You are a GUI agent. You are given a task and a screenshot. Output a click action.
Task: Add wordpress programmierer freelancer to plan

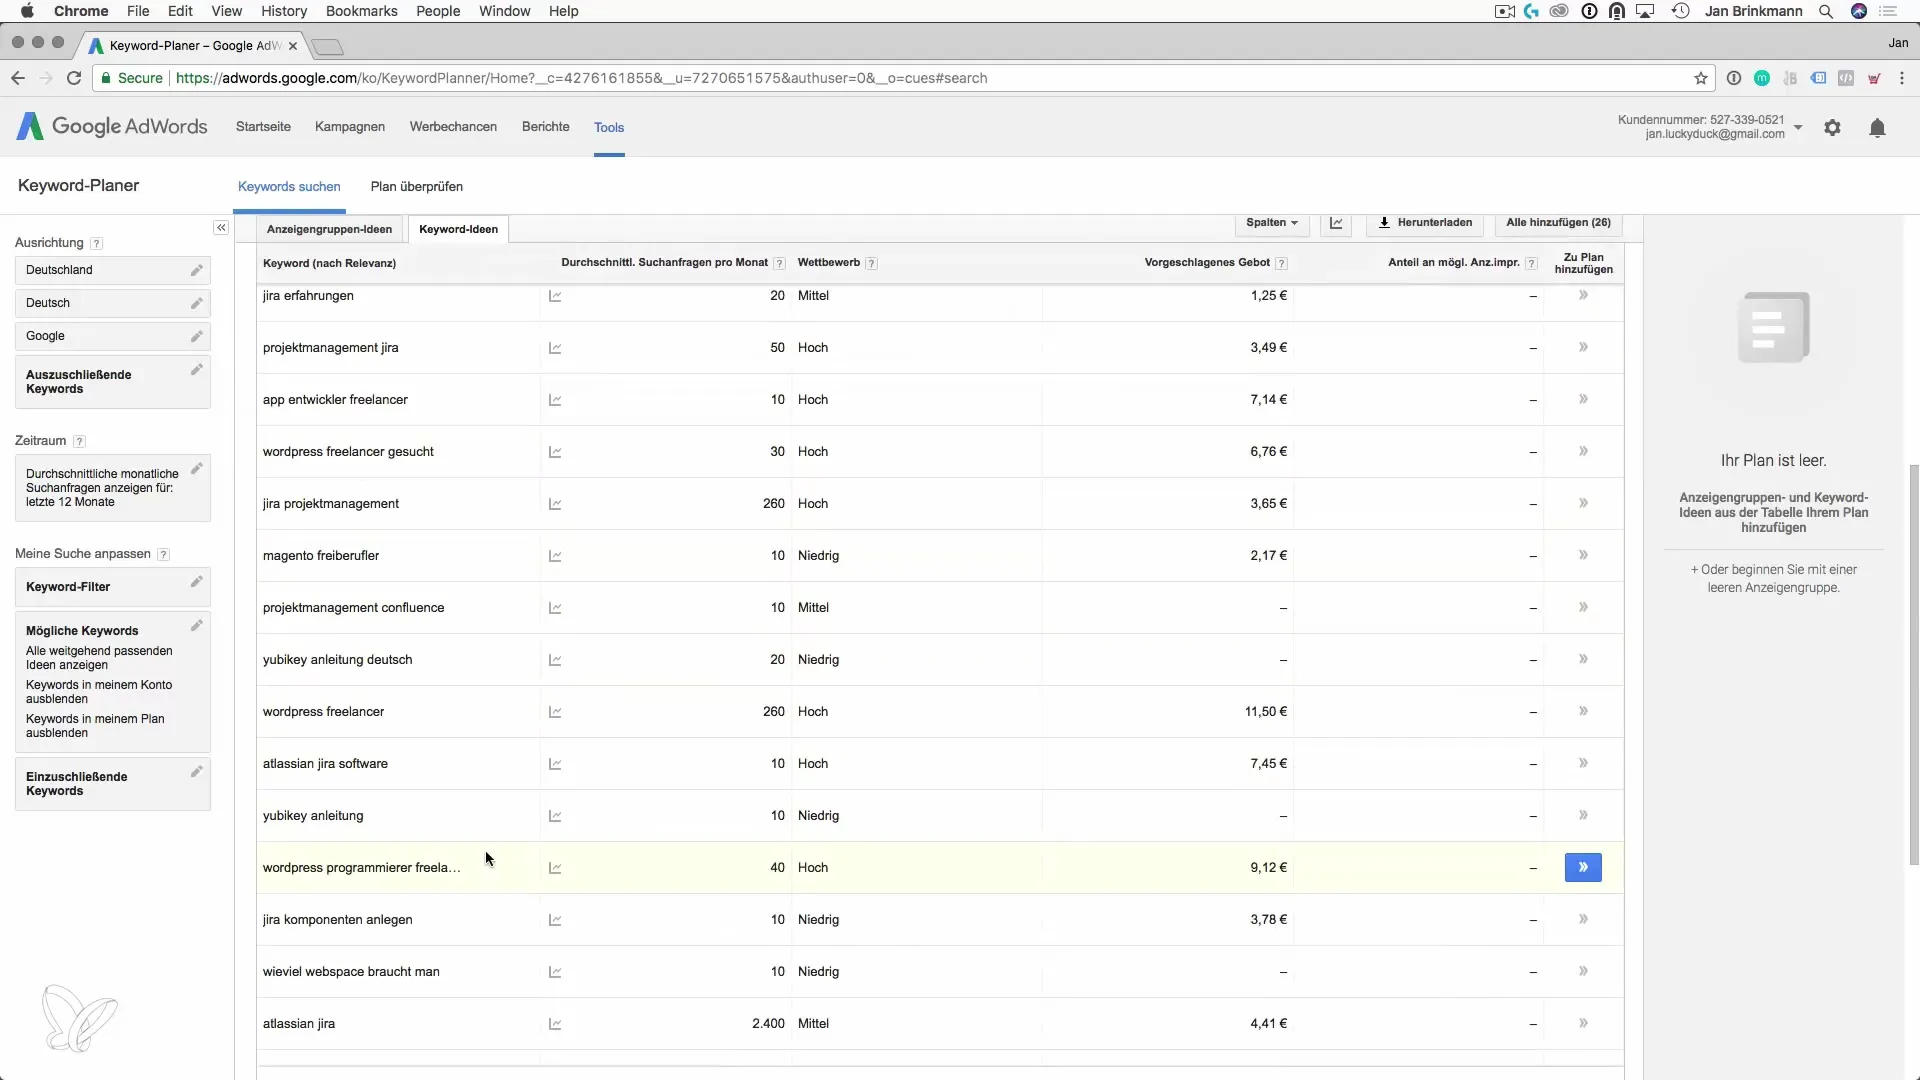click(1583, 867)
